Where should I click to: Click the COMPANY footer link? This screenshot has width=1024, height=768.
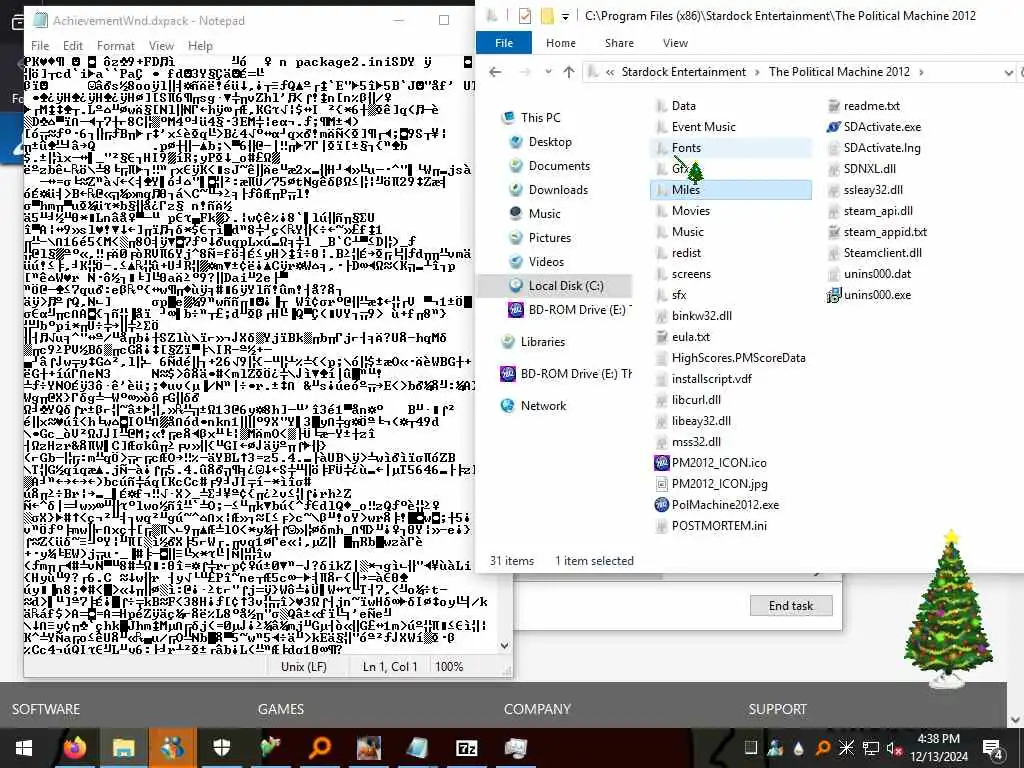click(x=537, y=709)
